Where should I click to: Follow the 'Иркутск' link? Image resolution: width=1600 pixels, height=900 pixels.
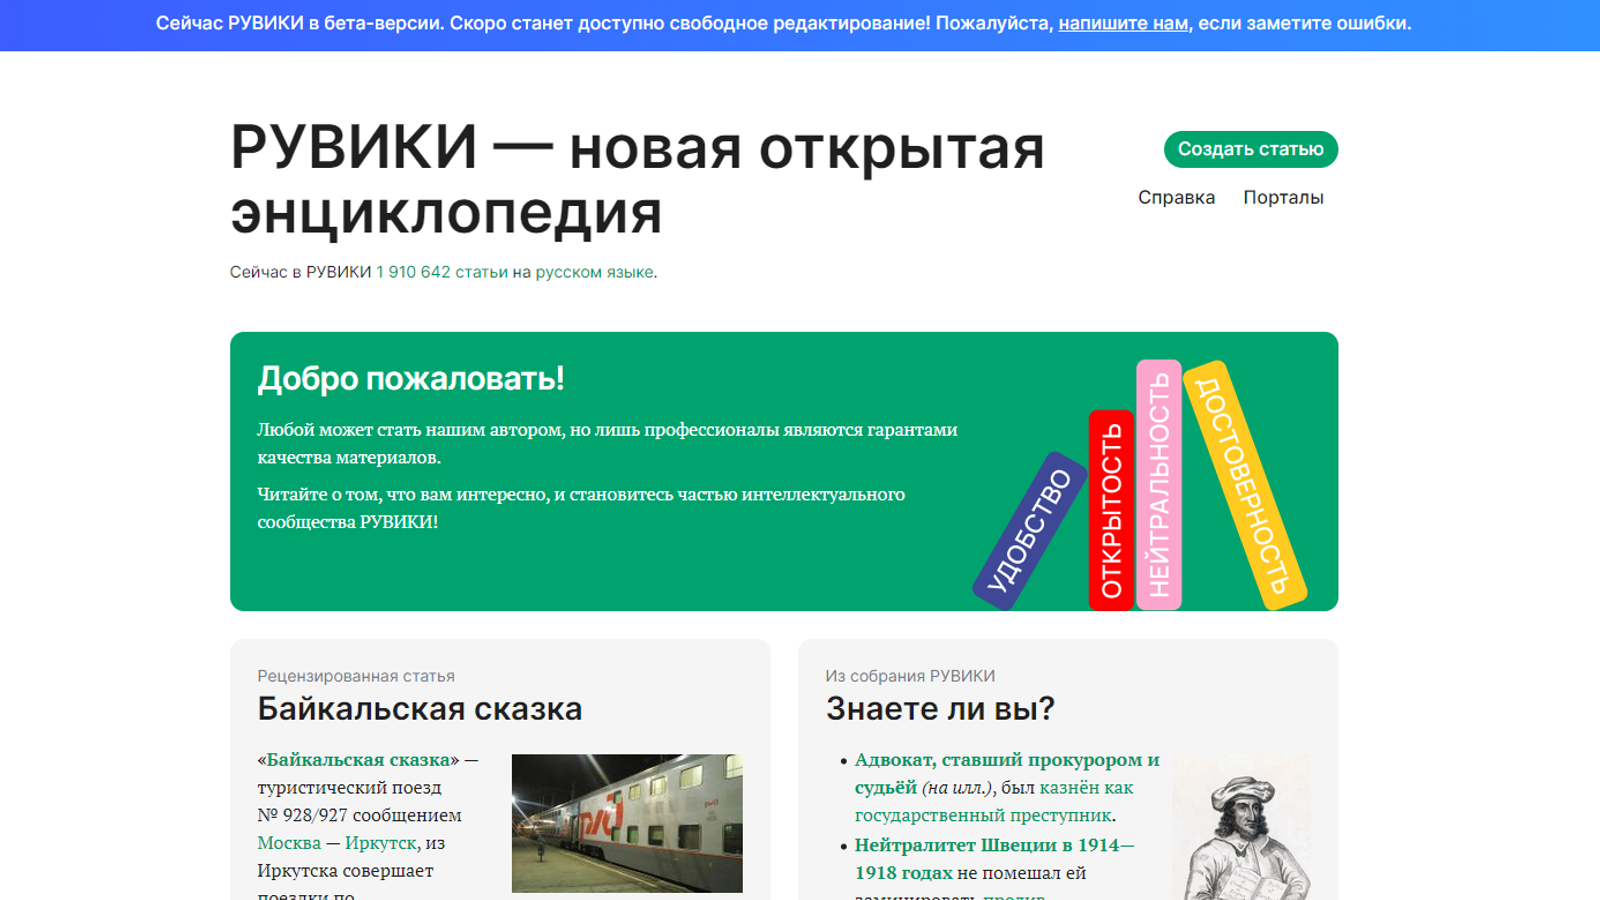381,843
